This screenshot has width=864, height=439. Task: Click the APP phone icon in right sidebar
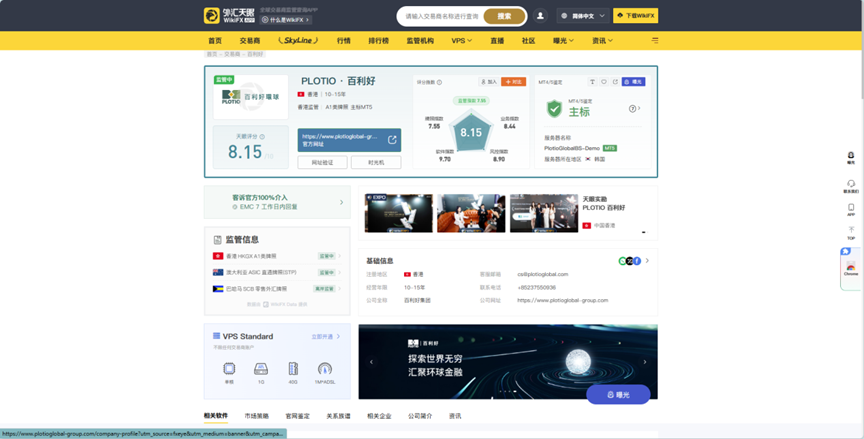[851, 208]
